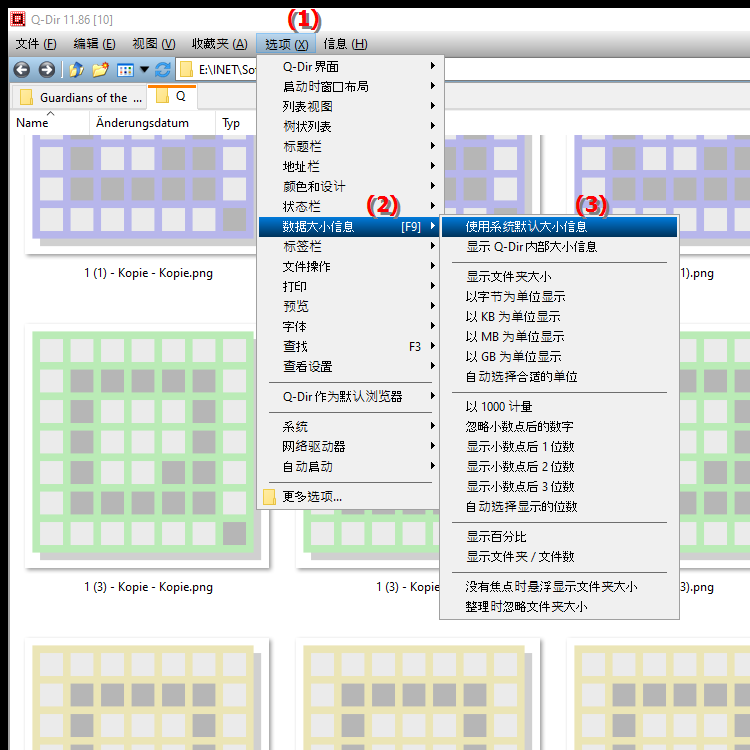Expand the Q-Dir 界面 submenu
The image size is (750, 750).
[349, 66]
